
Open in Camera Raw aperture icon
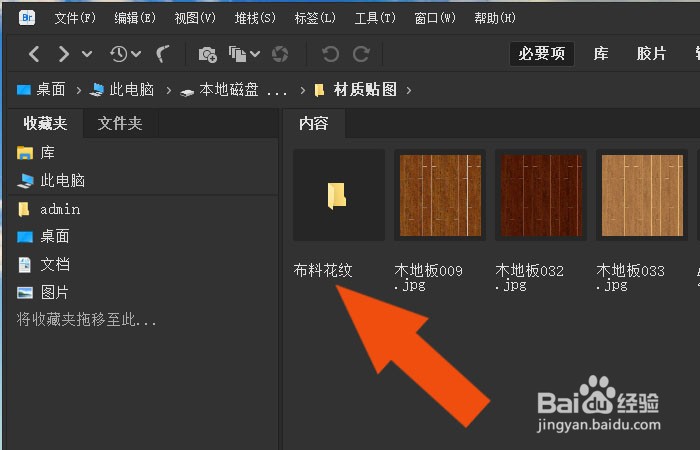coord(280,54)
